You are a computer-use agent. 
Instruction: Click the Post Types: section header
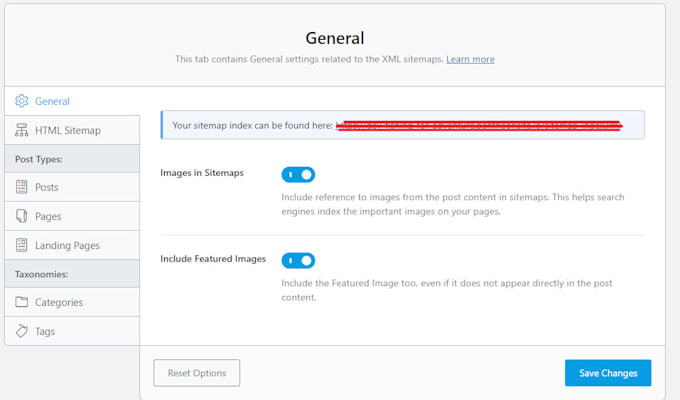[72, 159]
